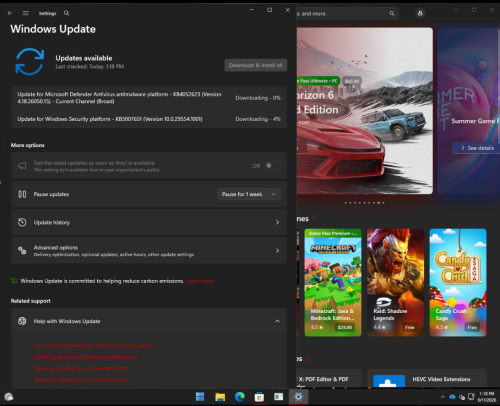This screenshot has height=406, width=500.
Task: Click See details on Summer Game banner
Action: coord(477,148)
